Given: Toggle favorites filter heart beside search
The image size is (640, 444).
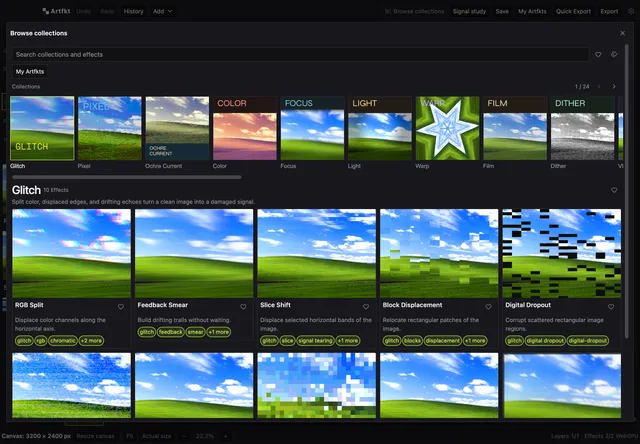Looking at the screenshot, I should pos(598,54).
